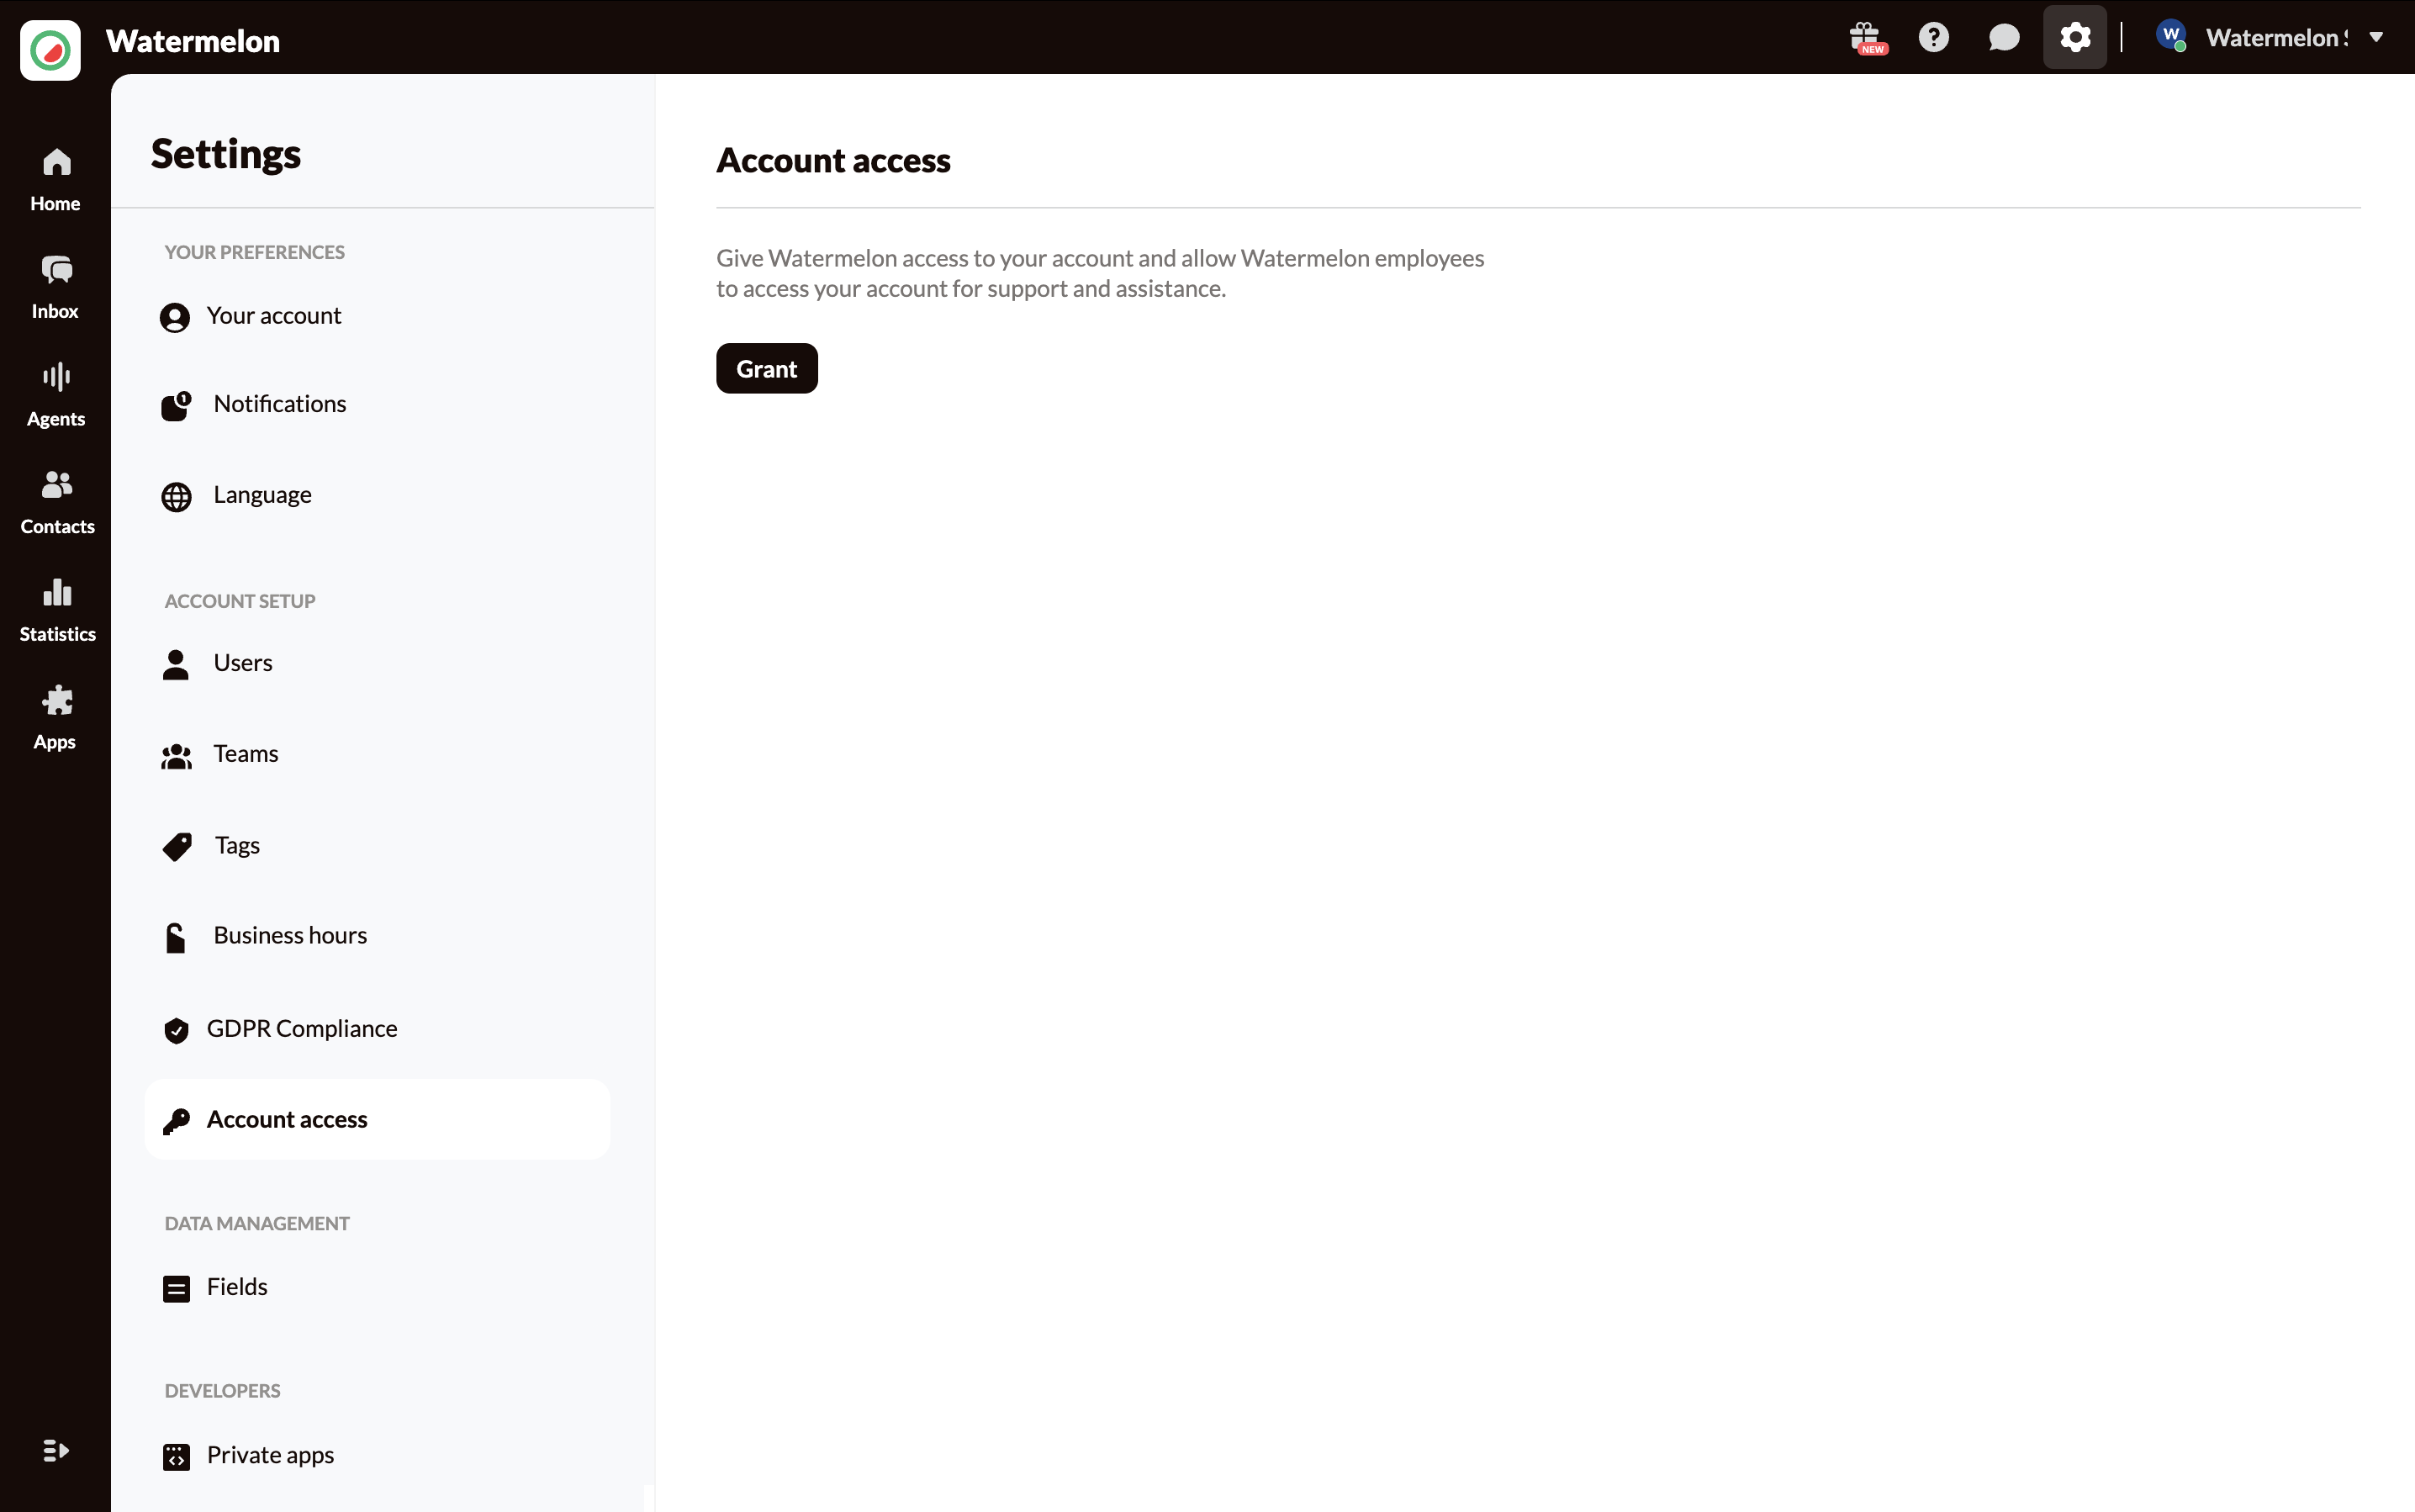2415x1512 pixels.
Task: Click the Notifications bell badge icon
Action: [x=176, y=406]
